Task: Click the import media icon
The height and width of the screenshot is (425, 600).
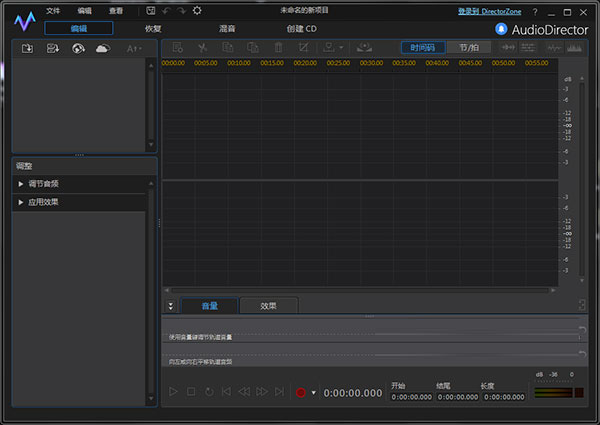Action: pyautogui.click(x=27, y=49)
